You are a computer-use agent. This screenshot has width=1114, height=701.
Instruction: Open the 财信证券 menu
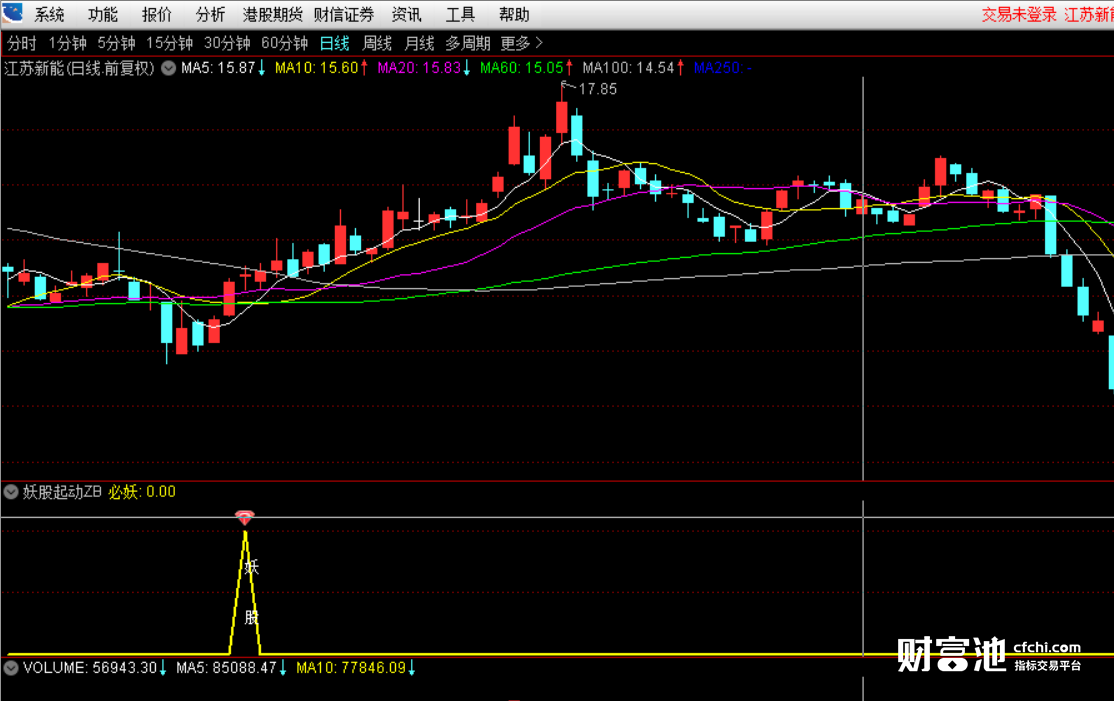click(x=344, y=14)
